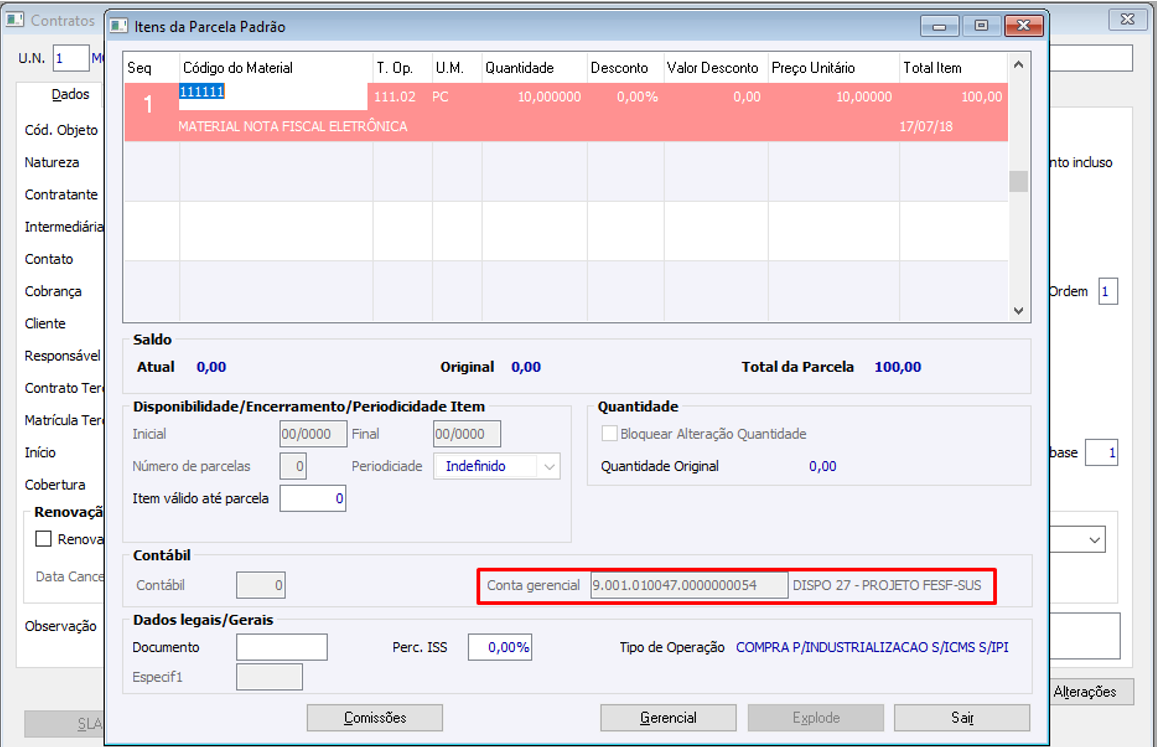Screen dimensions: 1157x747
Task: Click the date 17/07/18 in row
Action: [926, 126]
